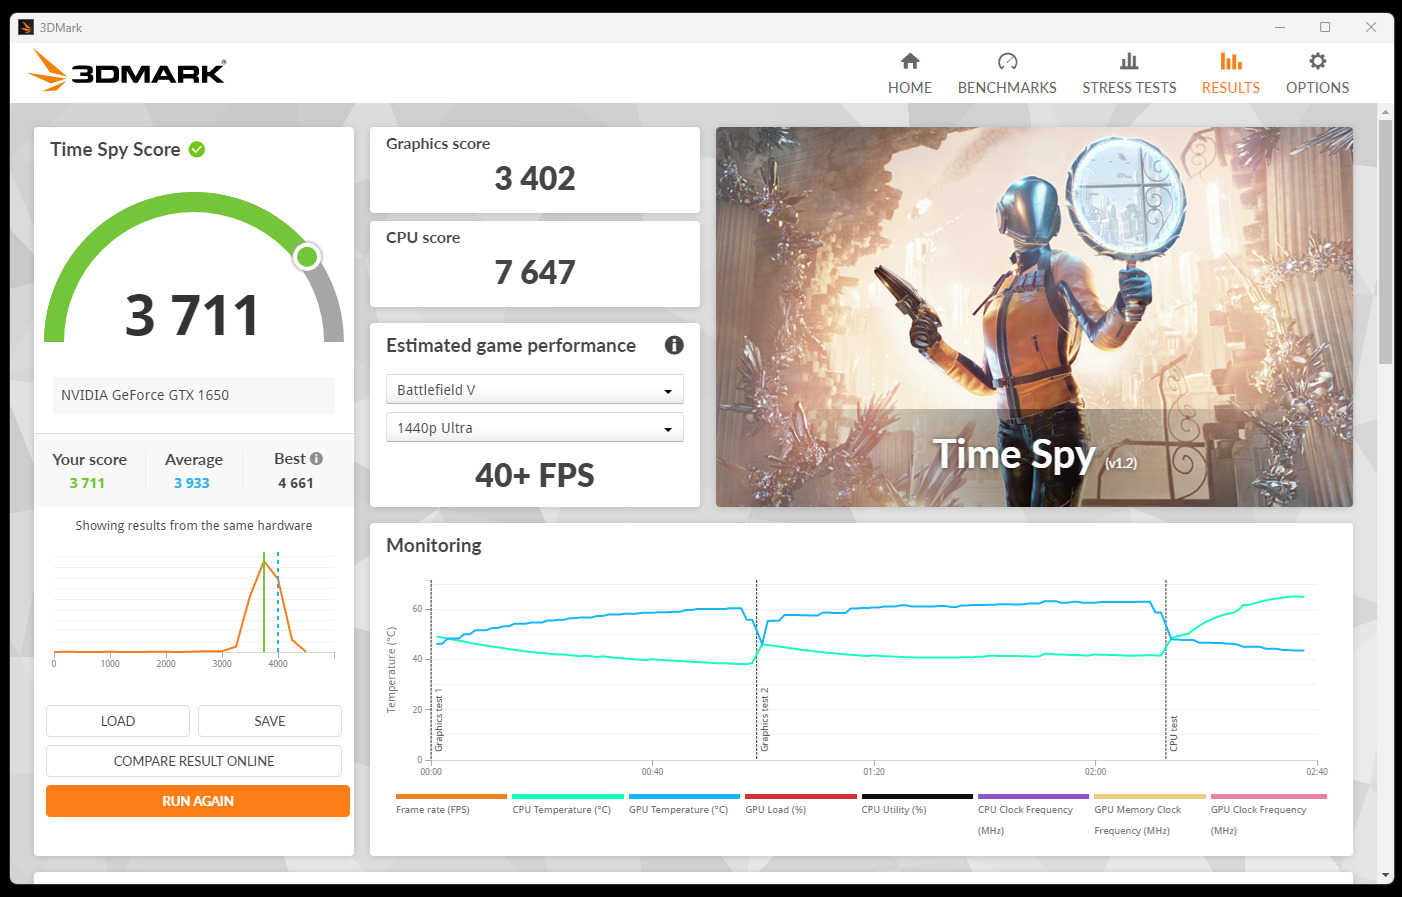Click the Graphics test 2 marker line

coord(757,670)
